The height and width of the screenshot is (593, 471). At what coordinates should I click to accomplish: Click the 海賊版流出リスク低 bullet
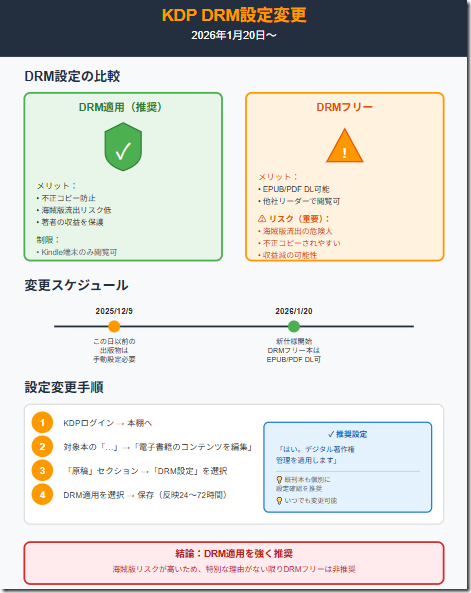74,210
